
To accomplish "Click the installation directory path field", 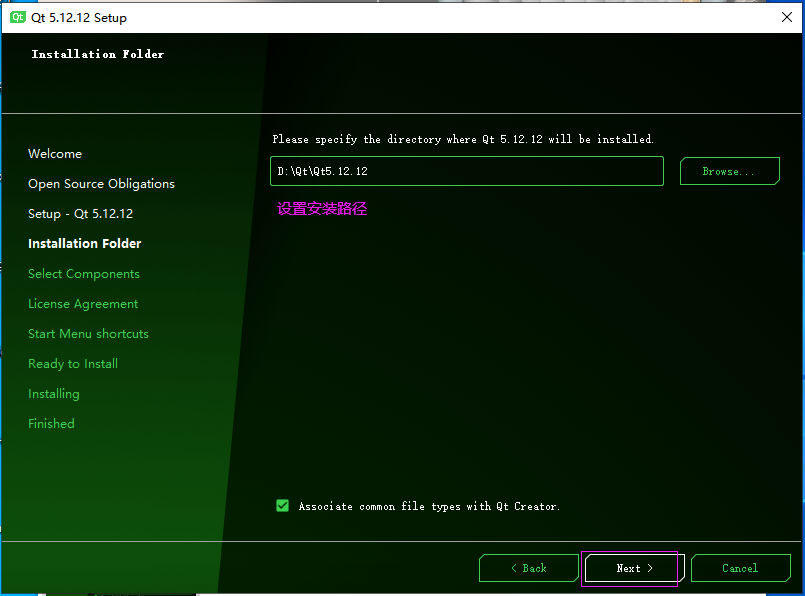I will pyautogui.click(x=467, y=171).
